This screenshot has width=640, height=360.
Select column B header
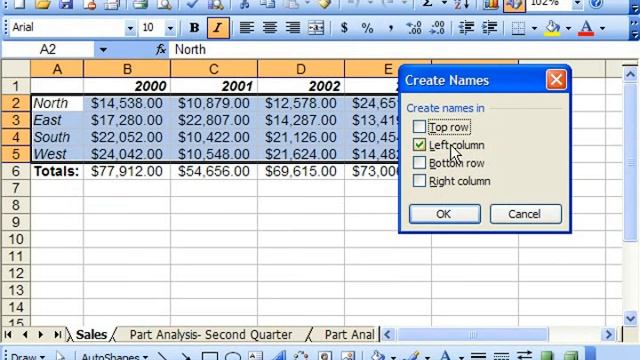tap(127, 69)
